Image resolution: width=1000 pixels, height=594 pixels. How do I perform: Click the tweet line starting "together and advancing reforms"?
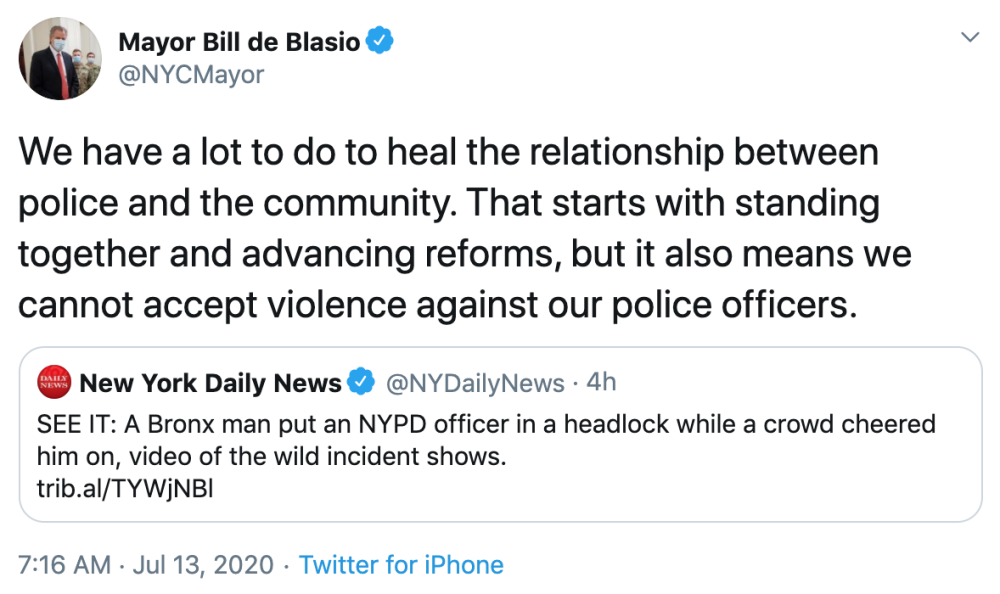[464, 254]
